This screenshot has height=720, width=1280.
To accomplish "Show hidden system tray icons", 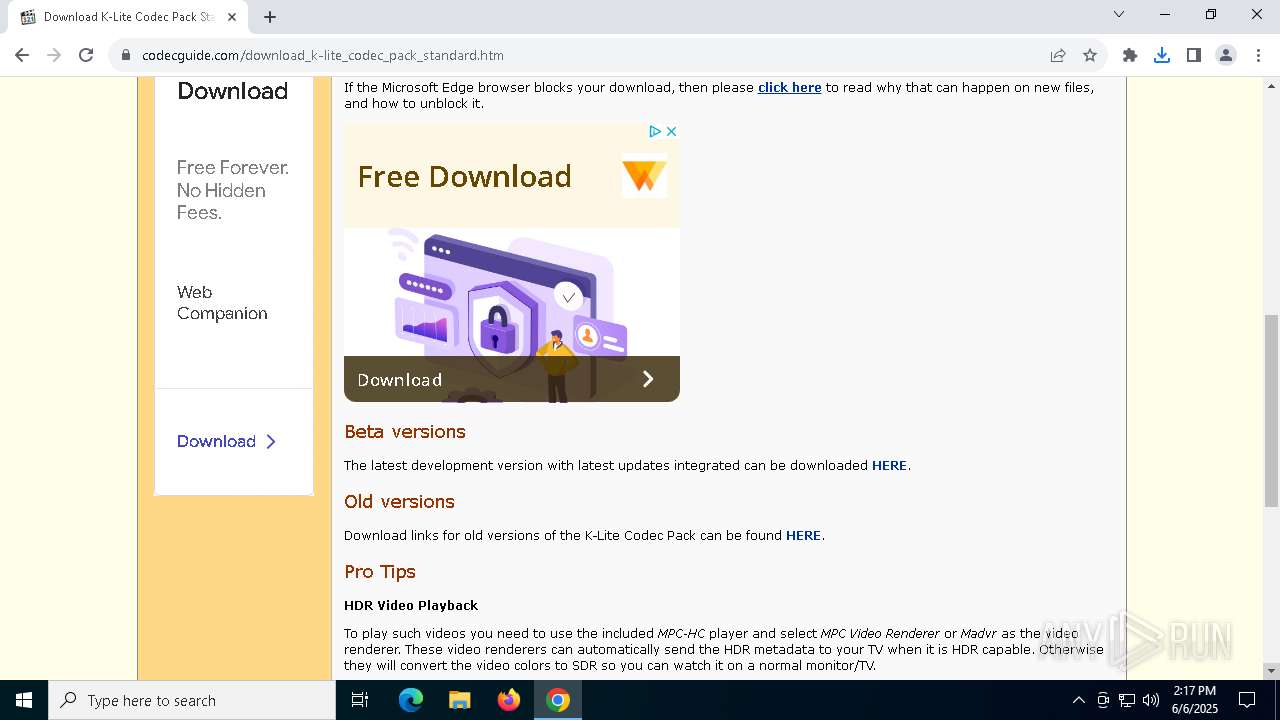I will 1078,700.
